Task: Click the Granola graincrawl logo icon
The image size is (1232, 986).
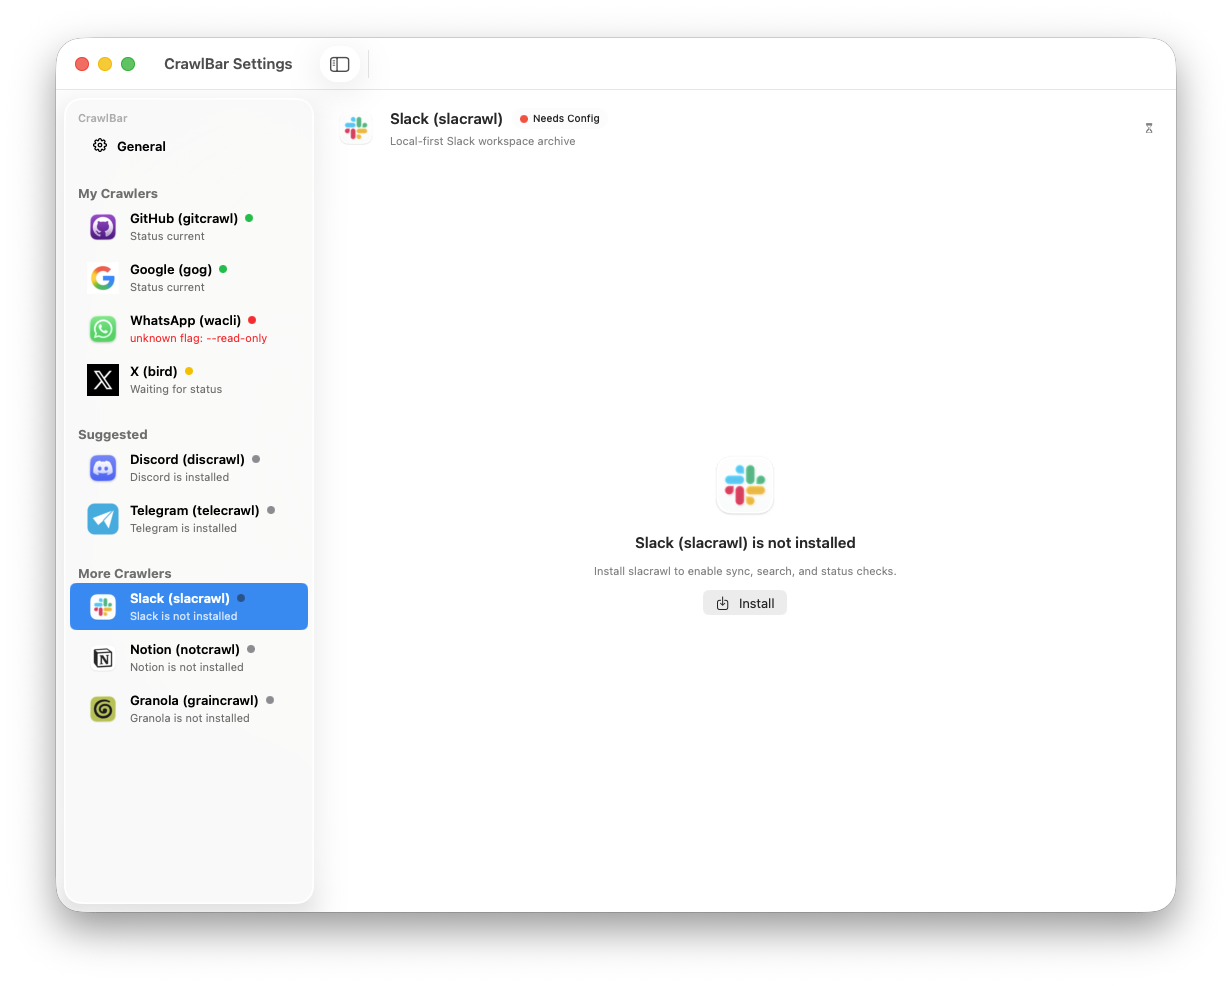Action: 103,709
